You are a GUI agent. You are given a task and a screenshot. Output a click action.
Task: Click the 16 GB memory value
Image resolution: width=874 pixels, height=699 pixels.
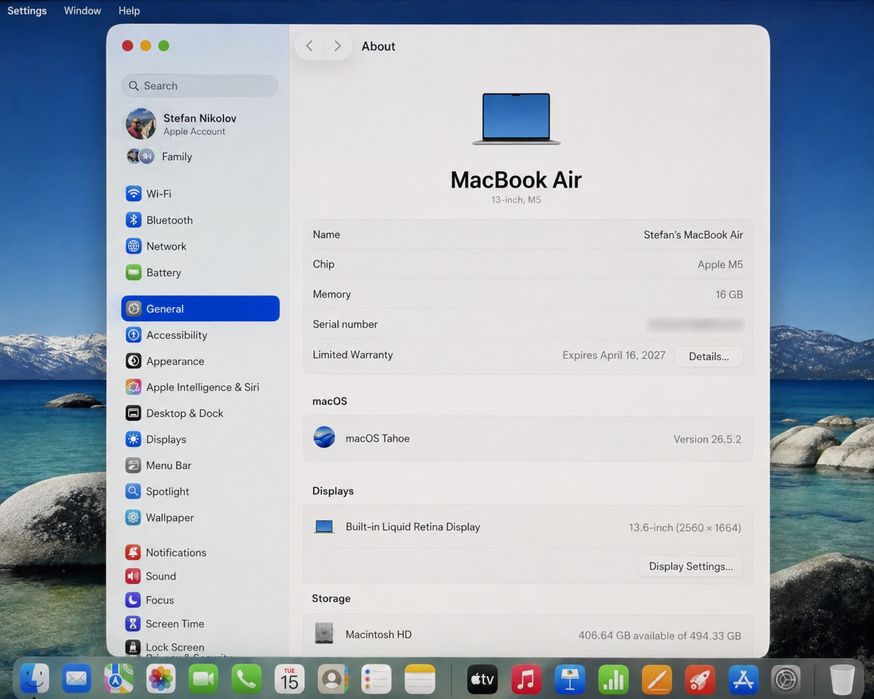click(729, 294)
